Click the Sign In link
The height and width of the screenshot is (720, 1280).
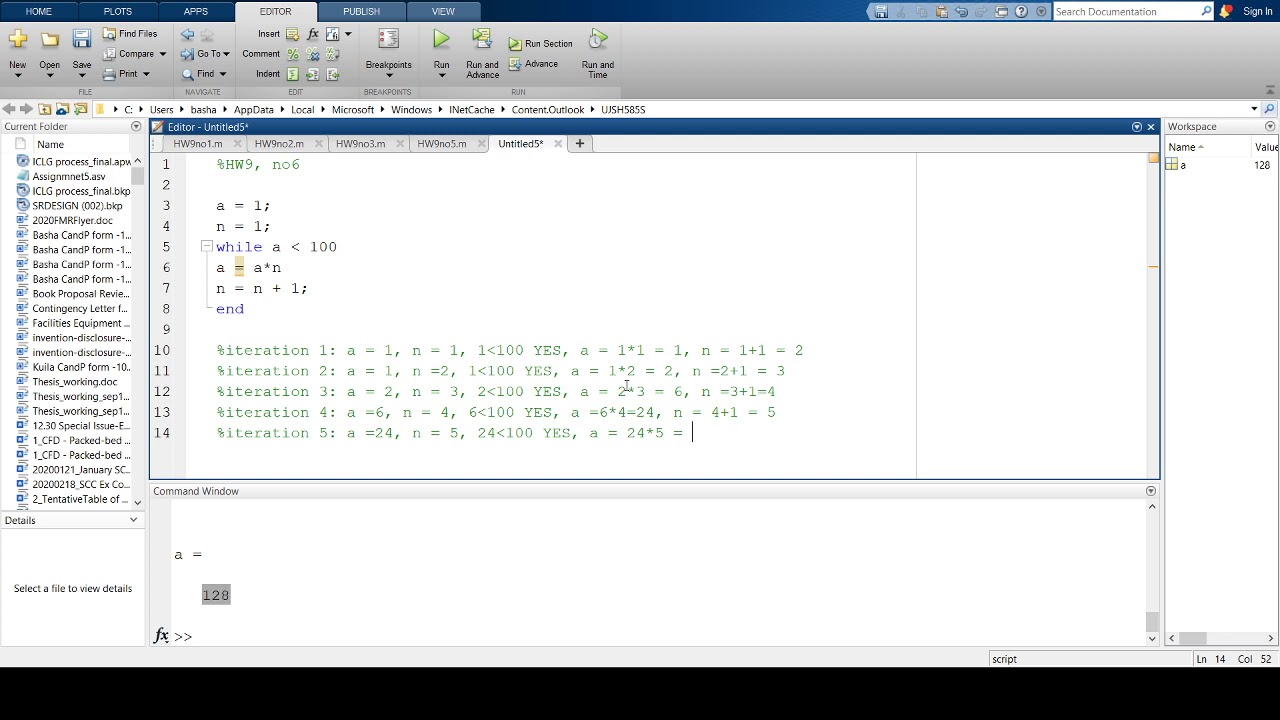[1257, 12]
